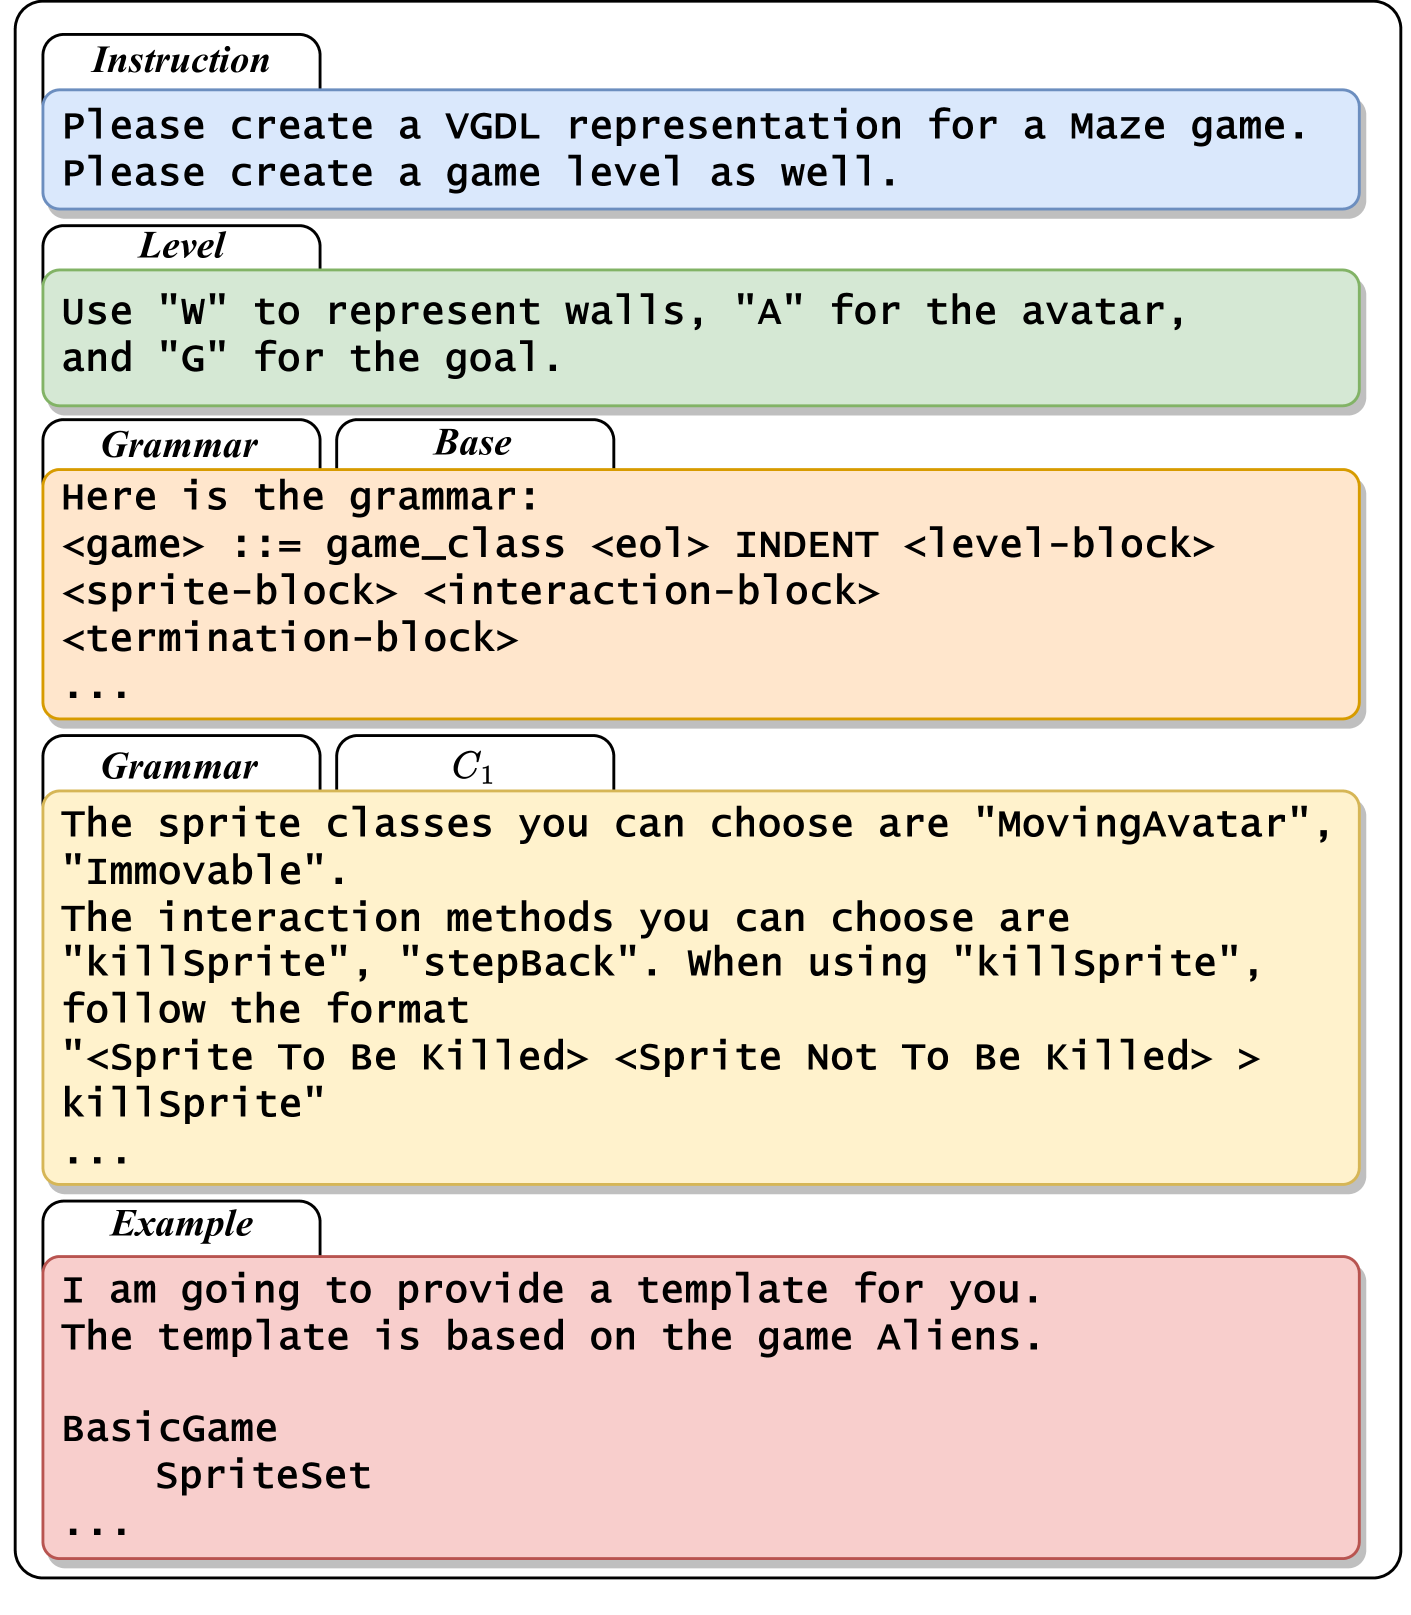Click the Grammar tab beside the Base tab
The height and width of the screenshot is (1615, 1411).
(x=181, y=445)
